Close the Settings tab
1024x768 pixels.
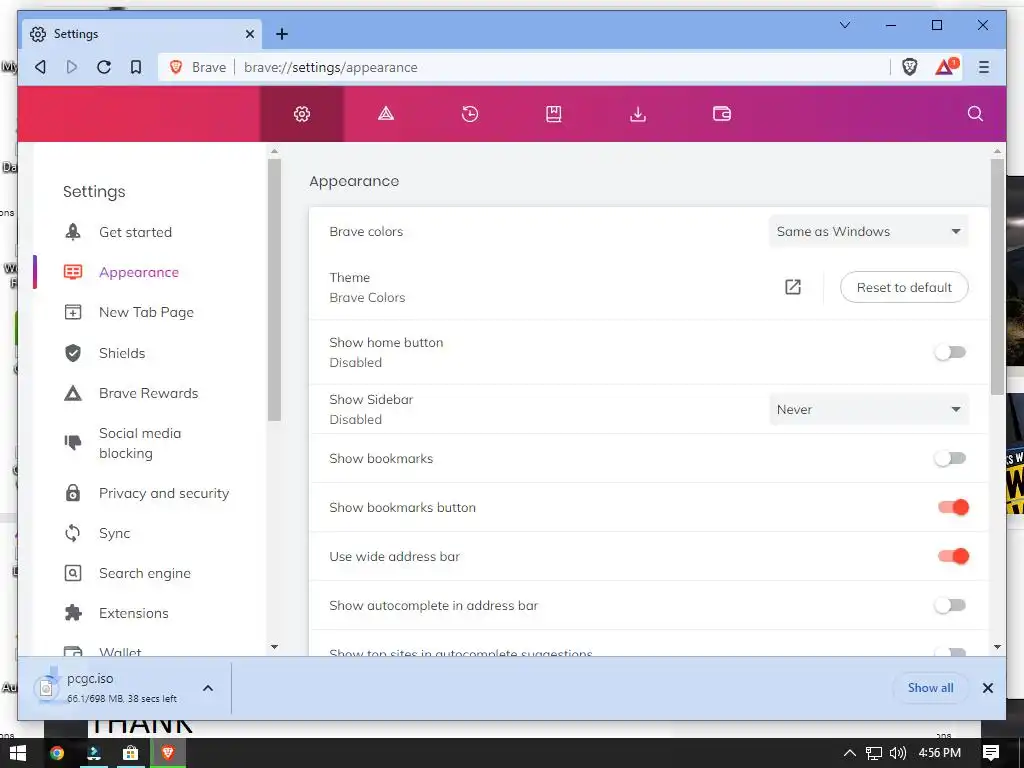[x=249, y=34]
